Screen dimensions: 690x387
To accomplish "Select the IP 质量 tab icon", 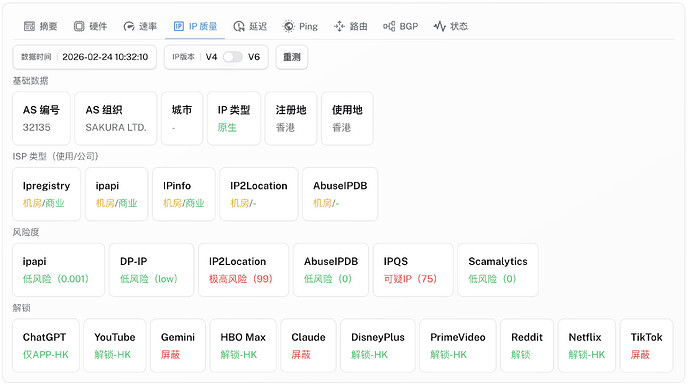I will [x=179, y=26].
